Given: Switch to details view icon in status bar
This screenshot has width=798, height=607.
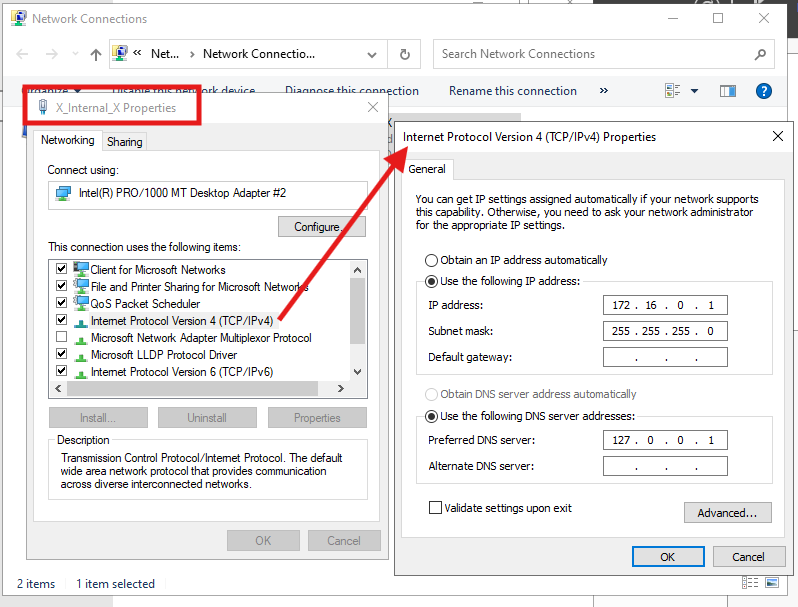Looking at the screenshot, I should (x=750, y=583).
